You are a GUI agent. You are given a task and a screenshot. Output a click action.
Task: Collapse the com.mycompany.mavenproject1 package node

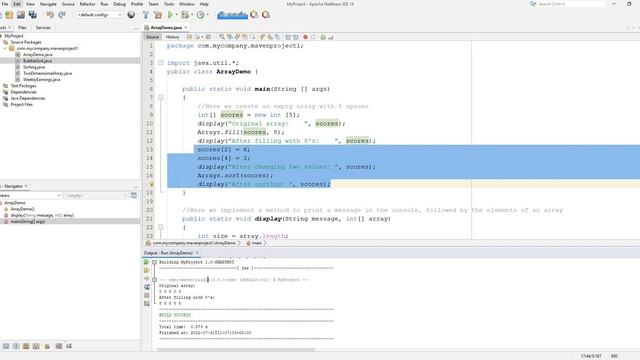(5, 48)
